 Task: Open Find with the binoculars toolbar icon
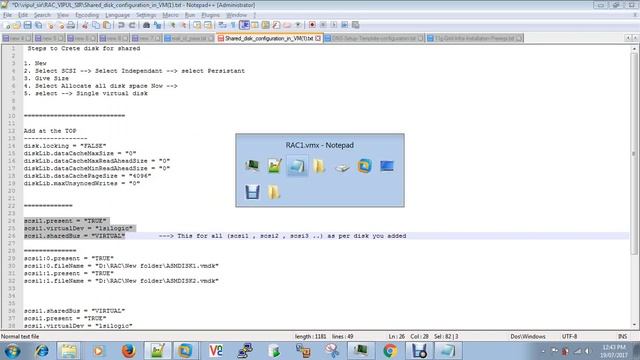coord(146,25)
